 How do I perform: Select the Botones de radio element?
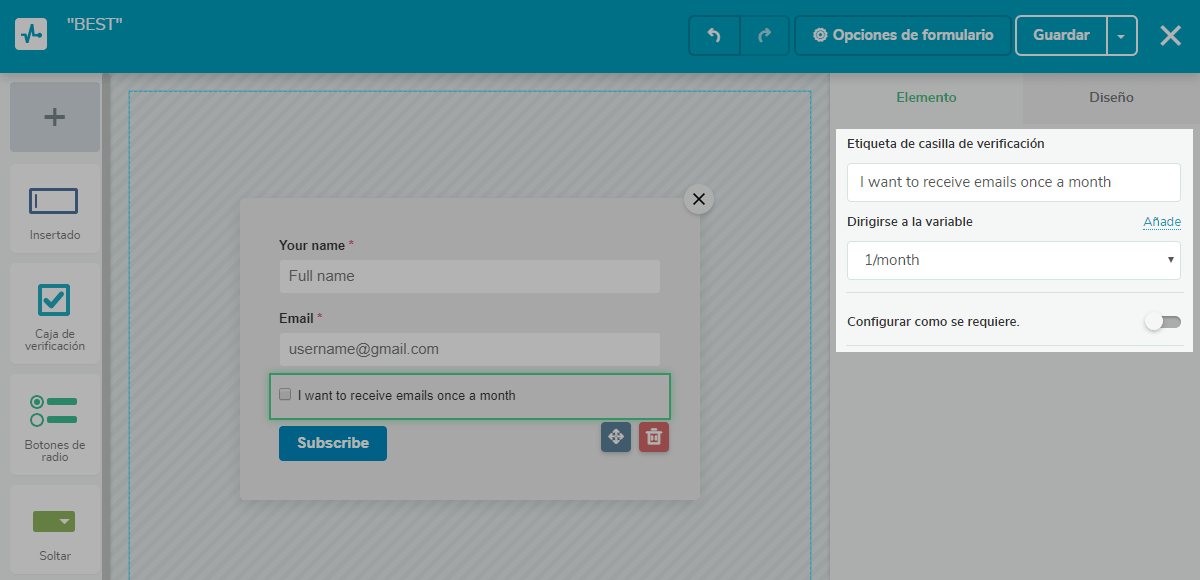[55, 425]
